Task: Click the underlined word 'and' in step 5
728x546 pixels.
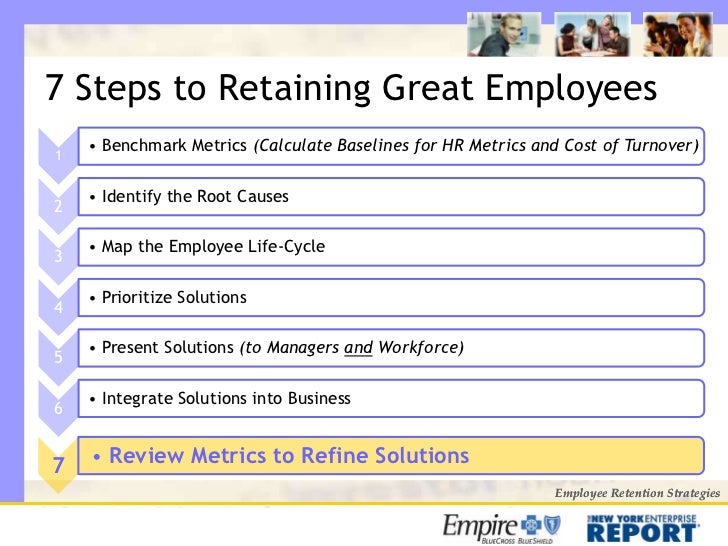Action: click(358, 348)
